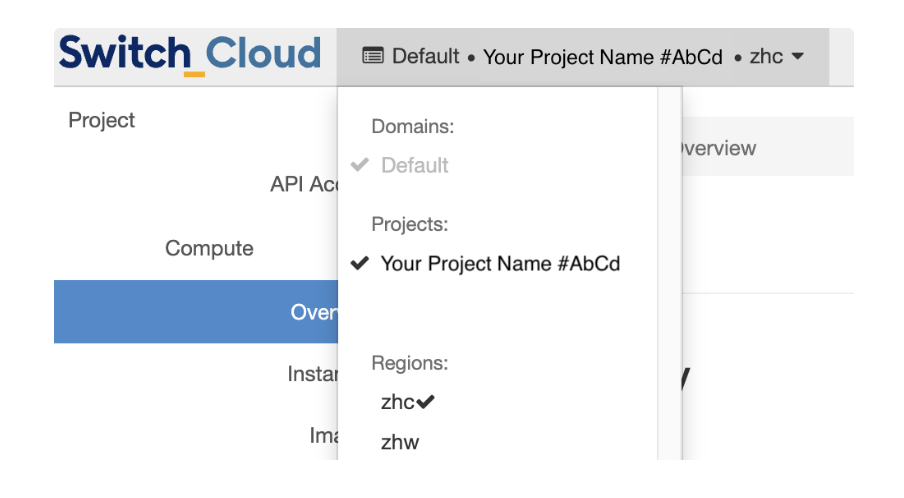Expand the Default project and region dropdown
Image resolution: width=904 pixels, height=498 pixels.
583,56
